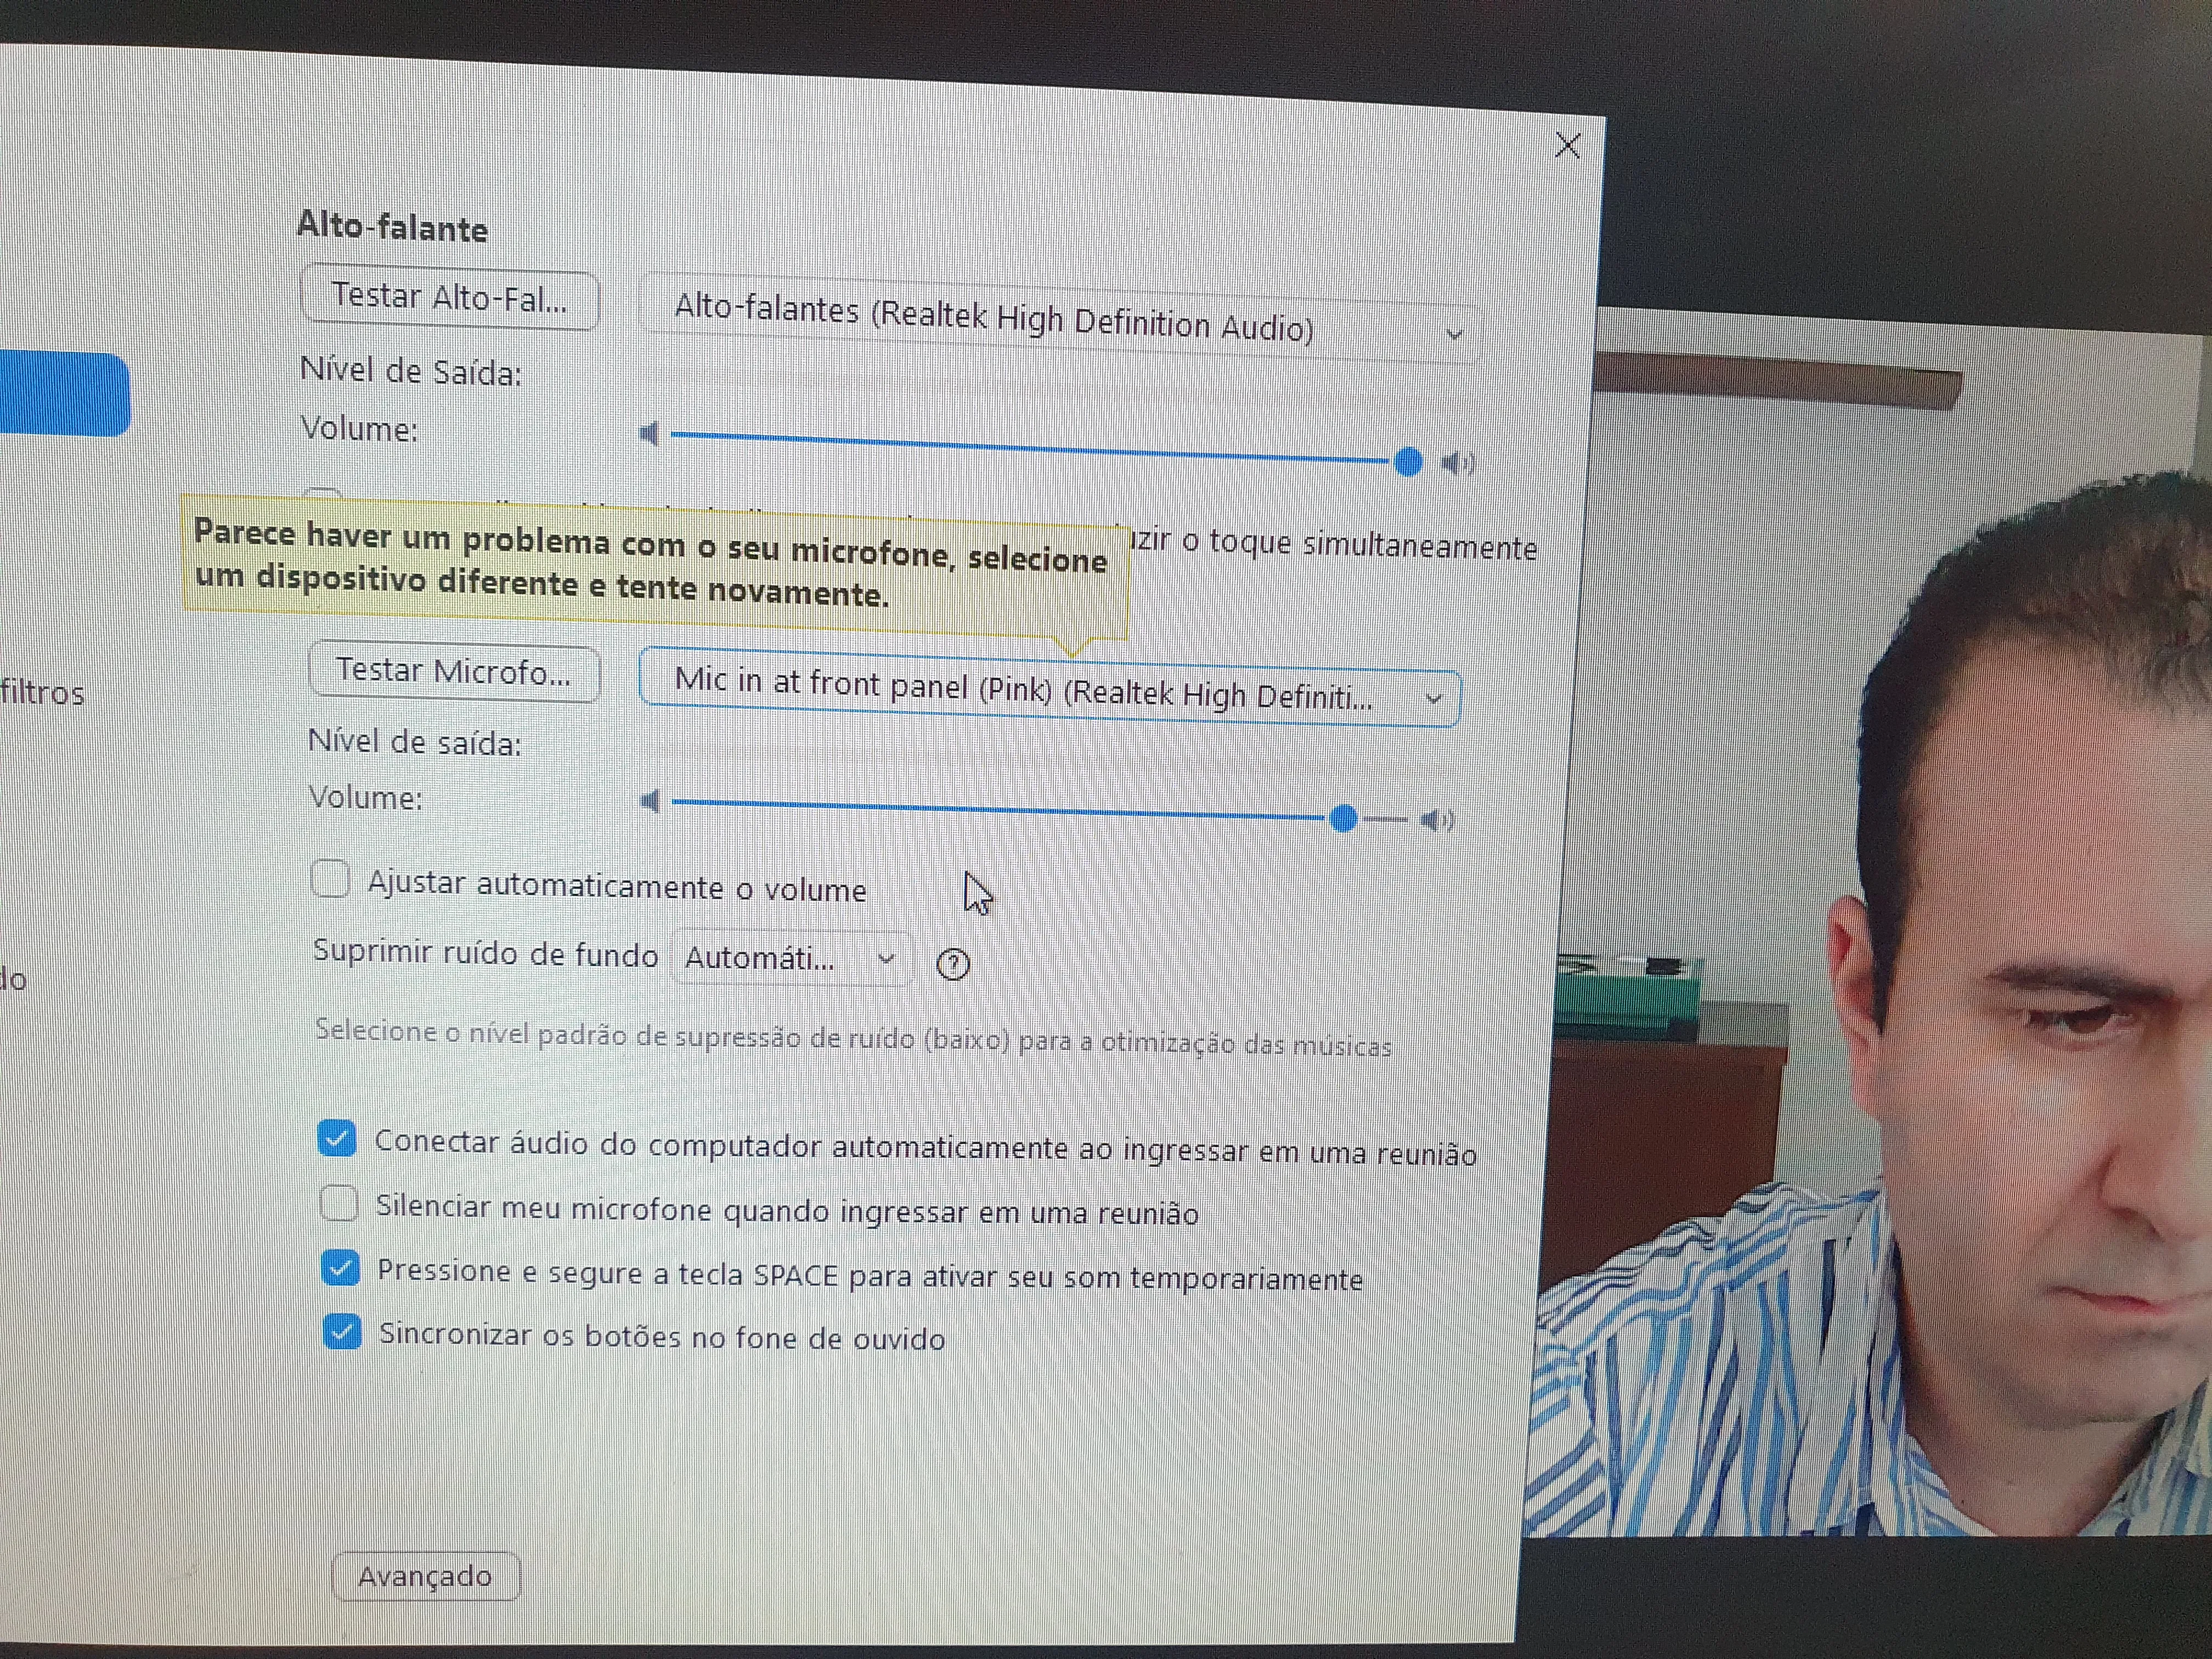Click the speaker volume low icon

click(649, 434)
